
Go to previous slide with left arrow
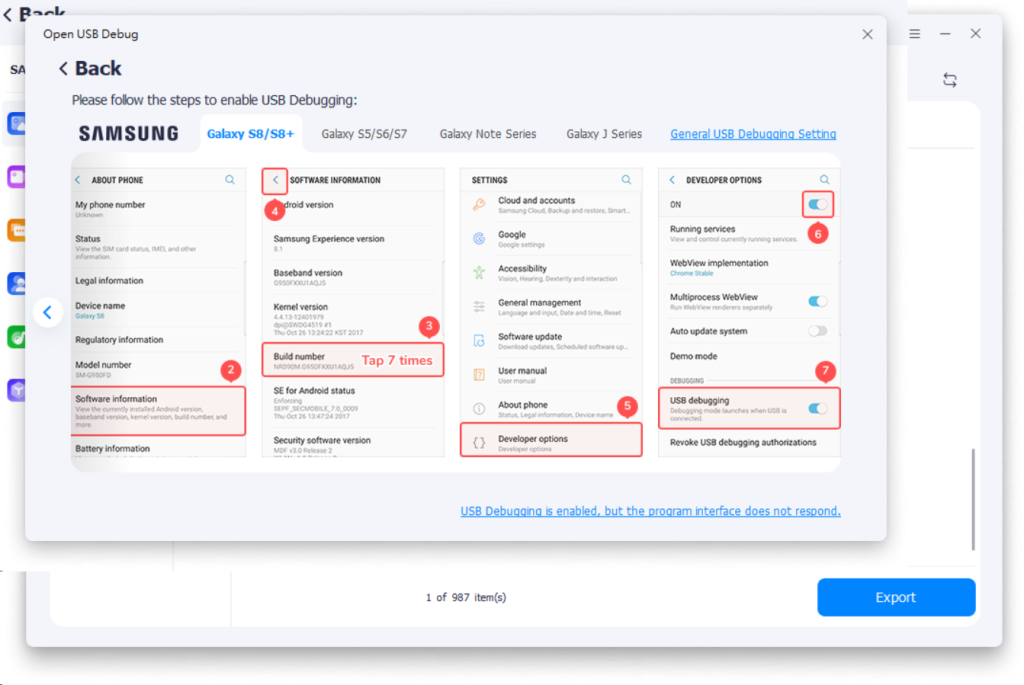pyautogui.click(x=47, y=312)
